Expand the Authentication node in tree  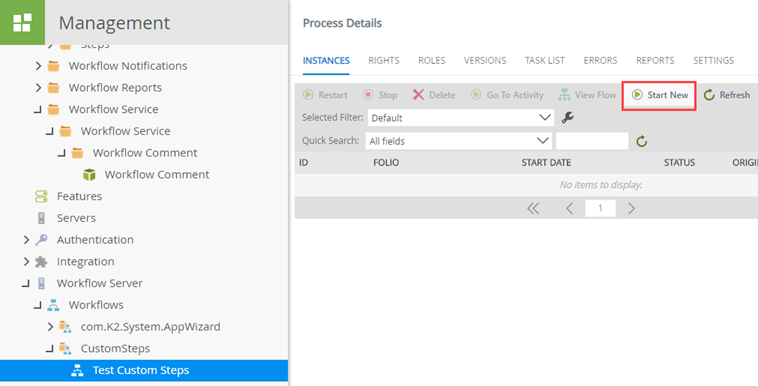pyautogui.click(x=27, y=240)
